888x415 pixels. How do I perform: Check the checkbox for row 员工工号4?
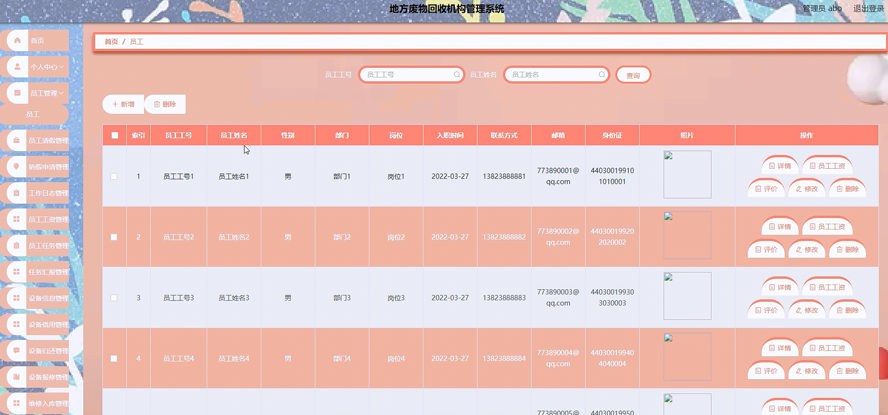[x=114, y=358]
